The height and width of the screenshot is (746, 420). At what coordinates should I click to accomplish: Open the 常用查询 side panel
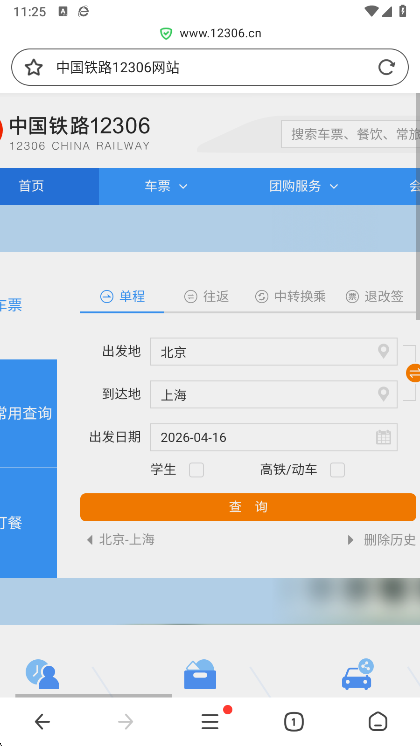coord(28,413)
